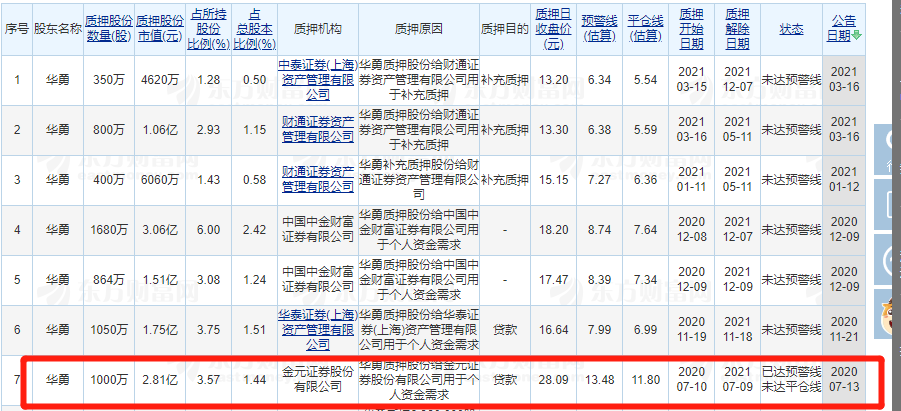Sort by 占总股本比例(%) header

pyautogui.click(x=255, y=29)
